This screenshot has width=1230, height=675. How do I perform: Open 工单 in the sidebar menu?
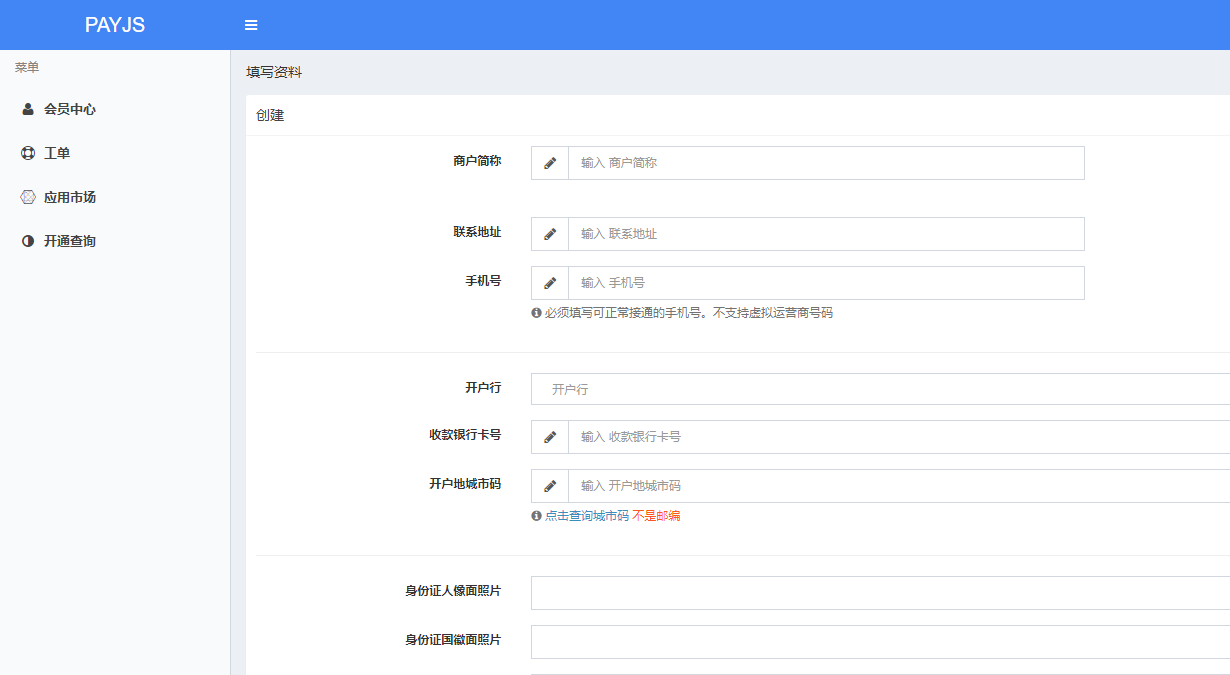57,153
